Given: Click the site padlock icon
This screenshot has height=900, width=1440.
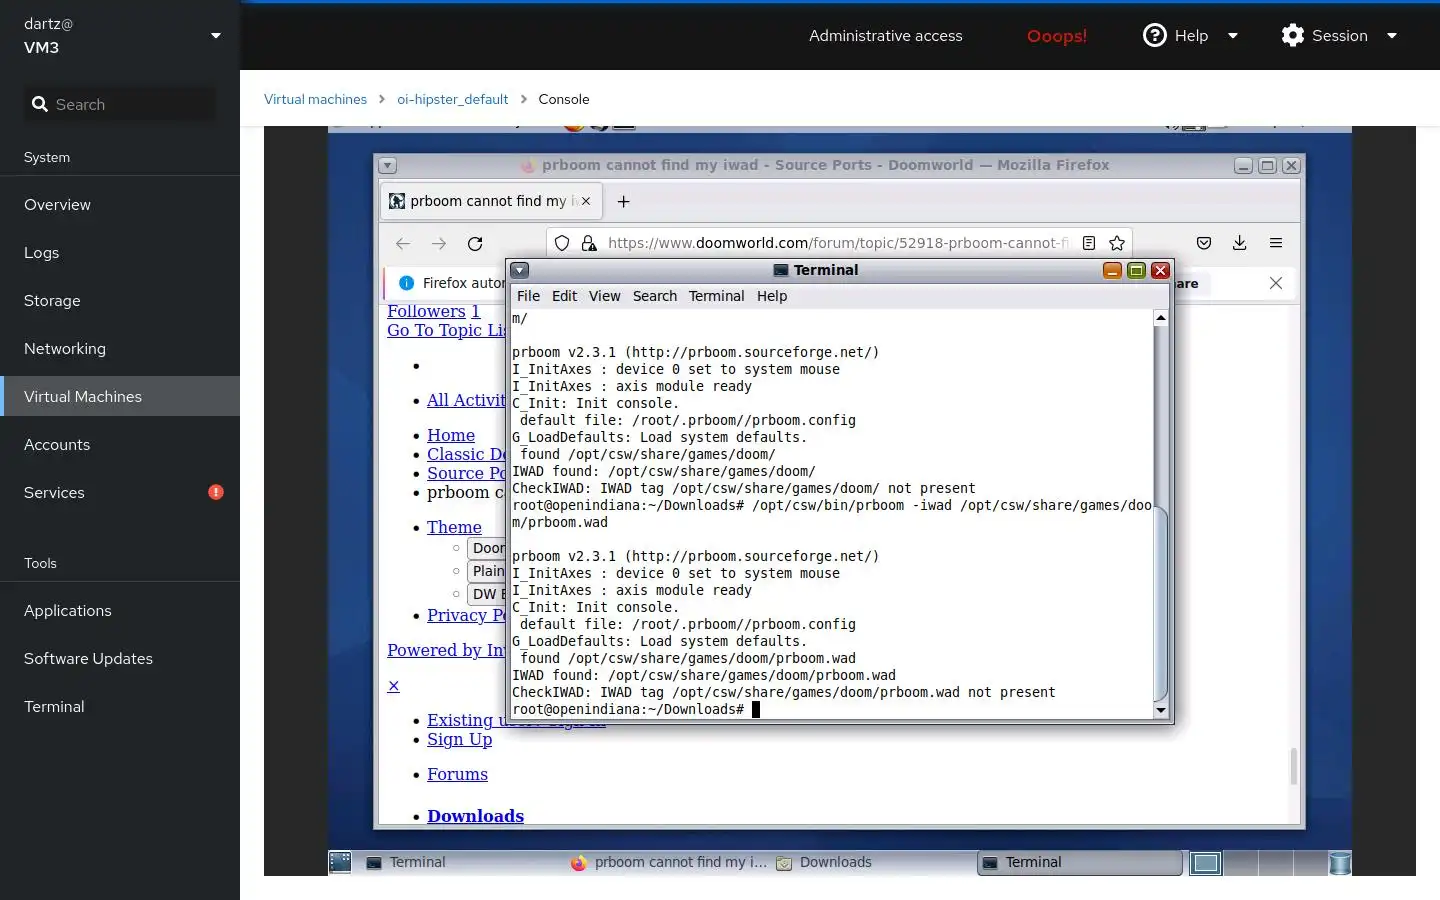Looking at the screenshot, I should point(589,243).
